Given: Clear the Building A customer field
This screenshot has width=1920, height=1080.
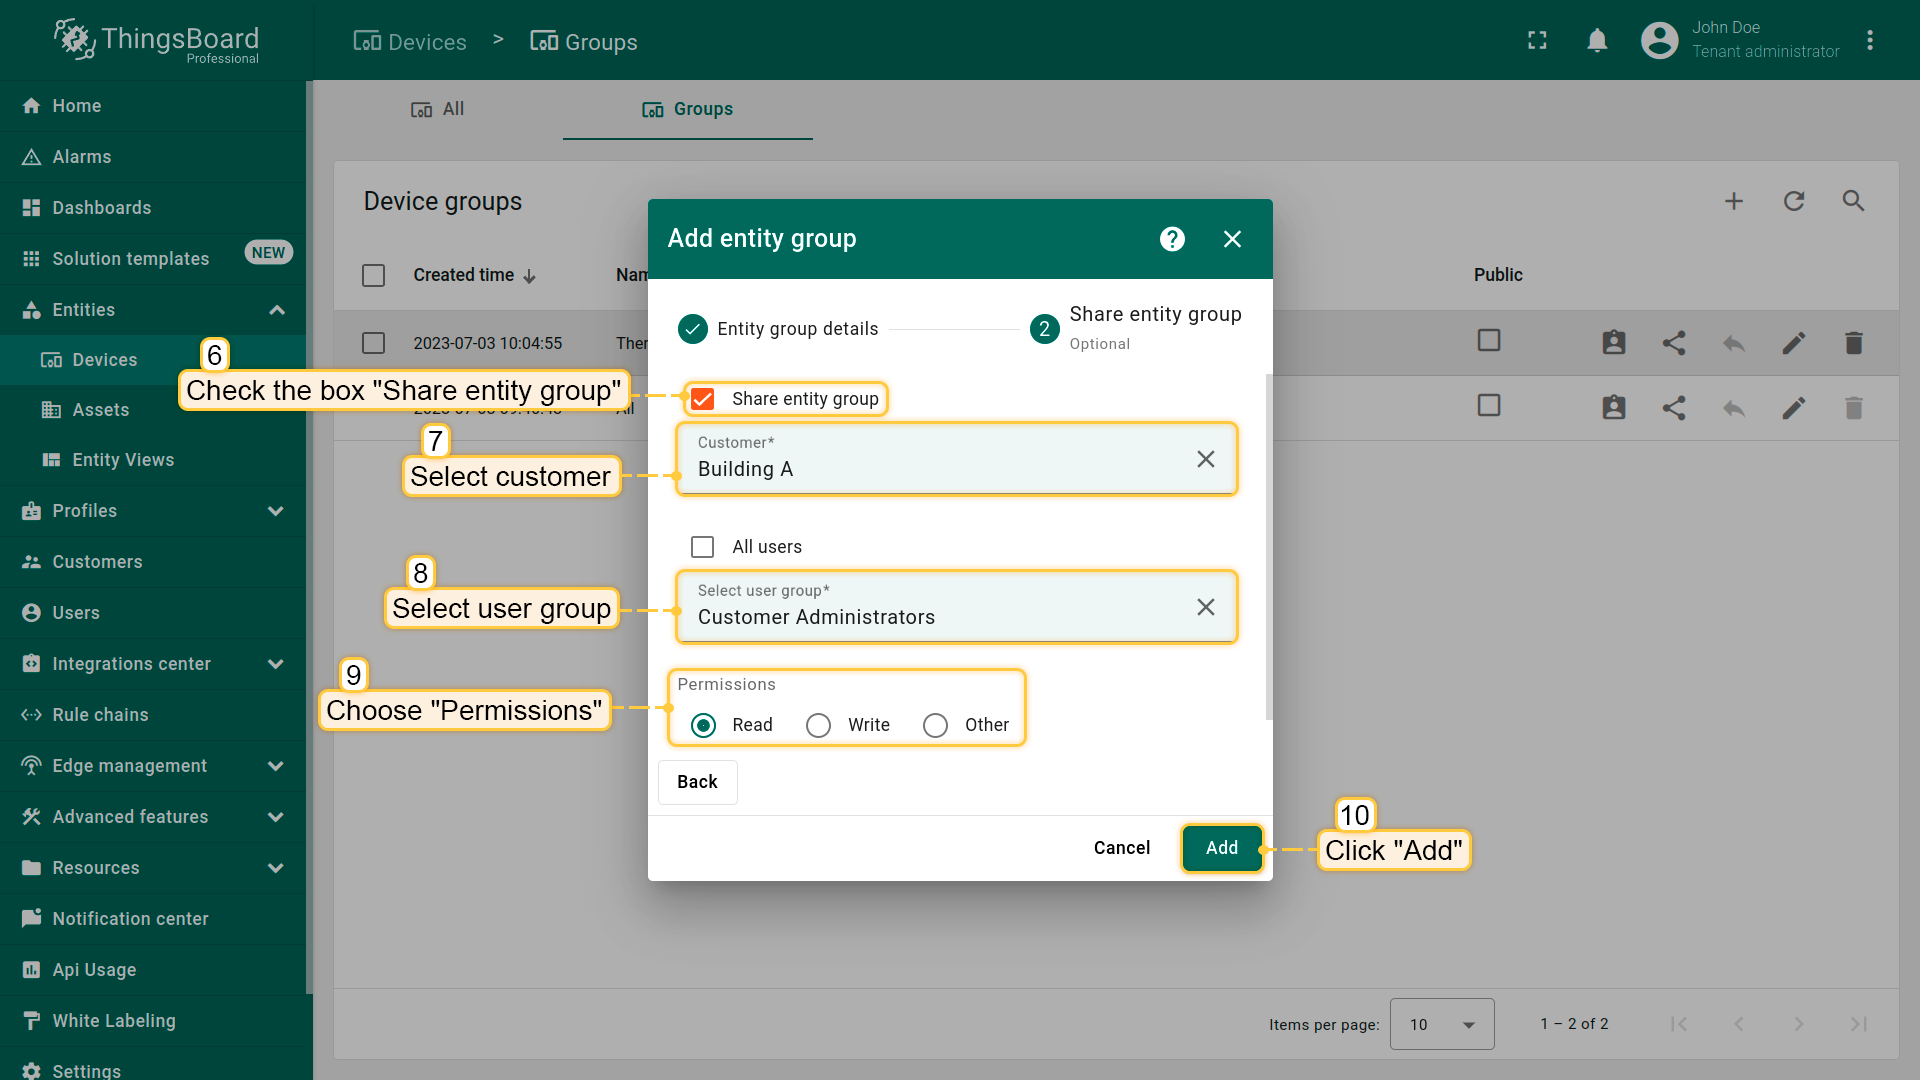Looking at the screenshot, I should [x=1205, y=459].
